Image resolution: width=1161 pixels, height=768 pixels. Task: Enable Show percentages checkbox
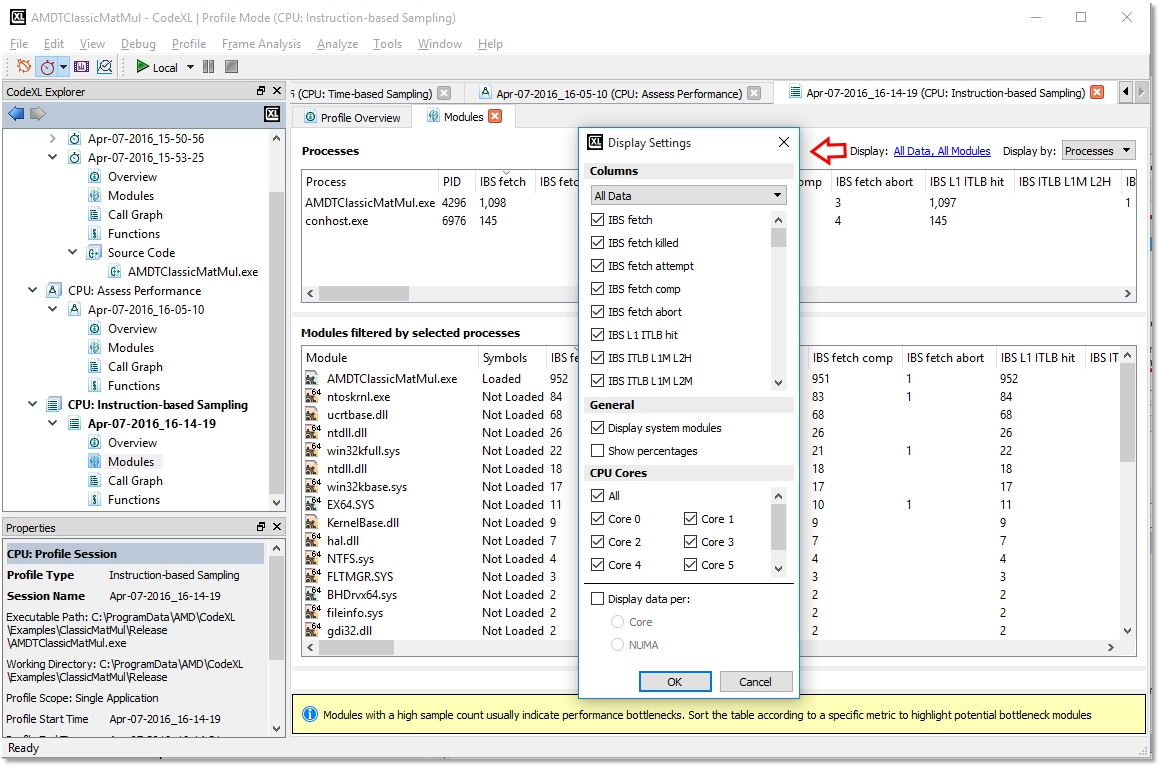(x=598, y=451)
